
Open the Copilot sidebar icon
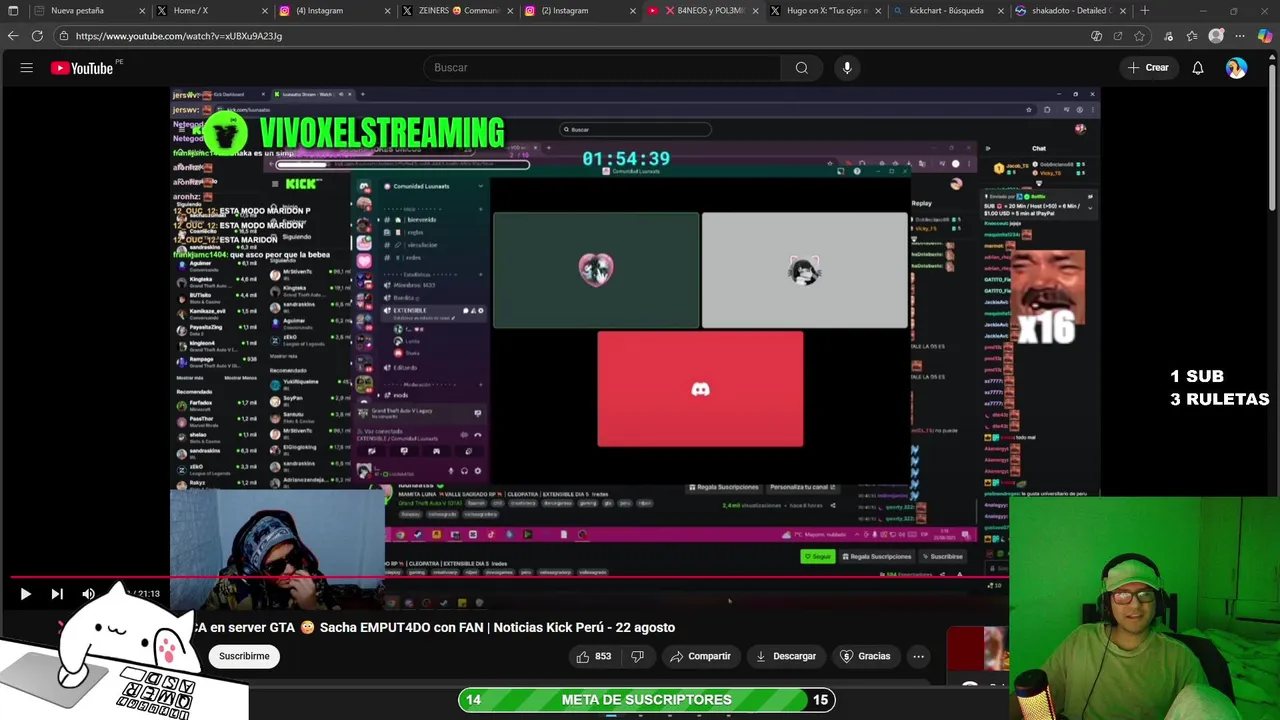pyautogui.click(x=1265, y=36)
